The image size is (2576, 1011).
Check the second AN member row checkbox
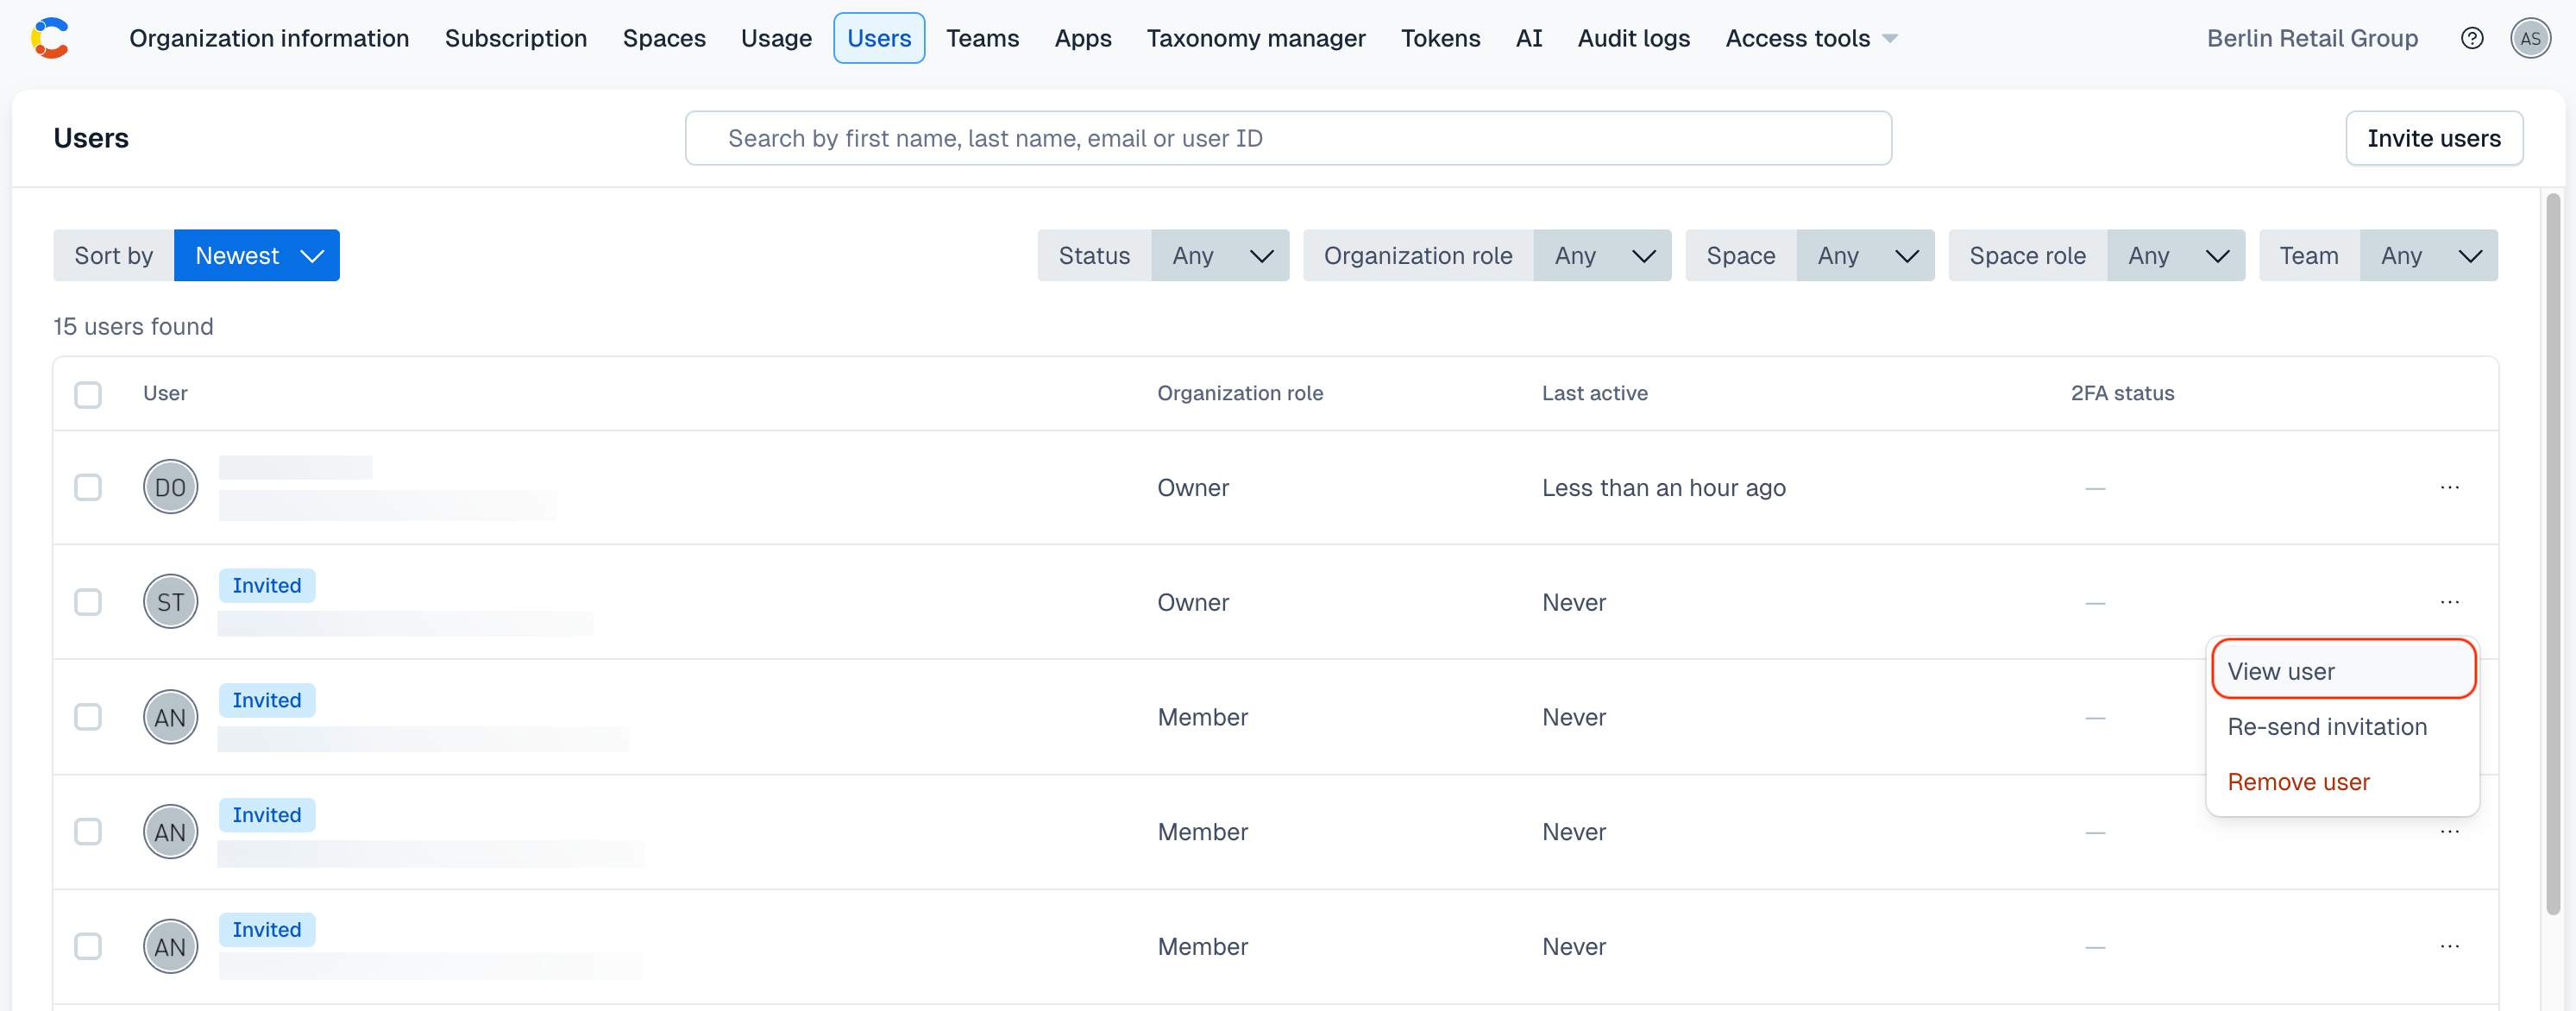pos(88,832)
